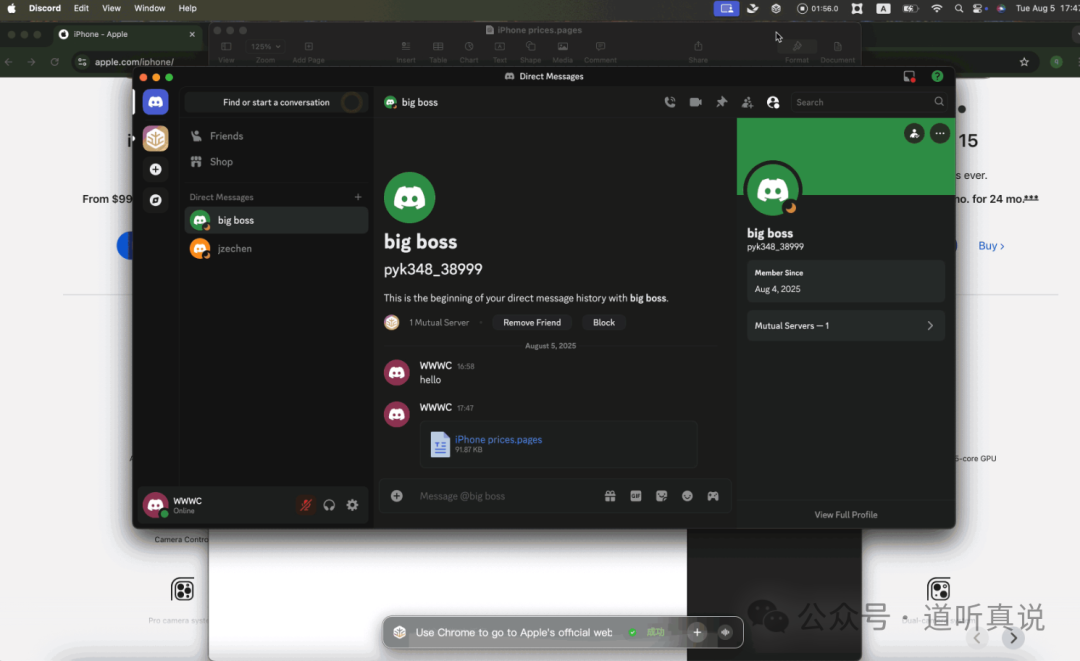Open the profile more options menu
Screen dimensions: 1080x661
(939, 133)
